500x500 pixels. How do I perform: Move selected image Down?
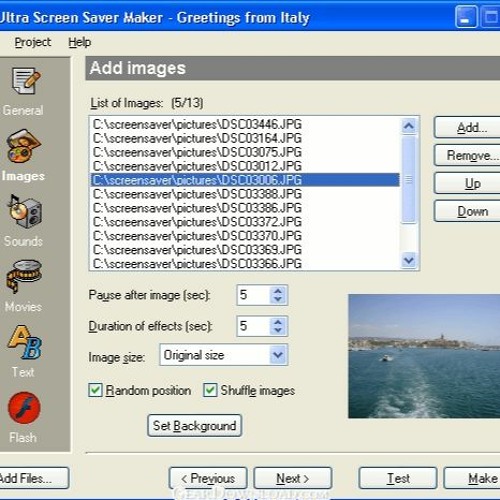tap(467, 211)
